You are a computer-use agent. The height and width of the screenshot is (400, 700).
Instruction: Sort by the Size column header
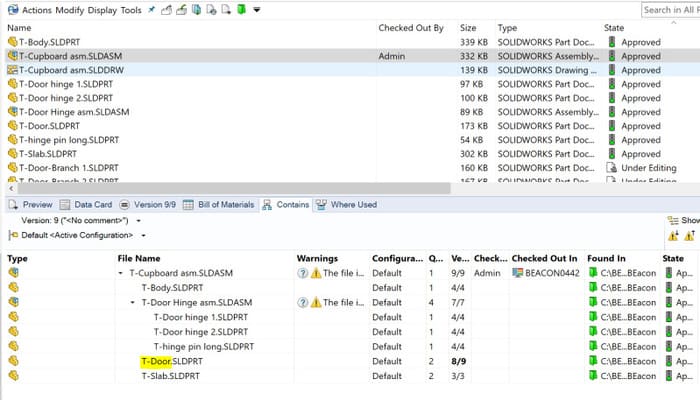[x=468, y=28]
